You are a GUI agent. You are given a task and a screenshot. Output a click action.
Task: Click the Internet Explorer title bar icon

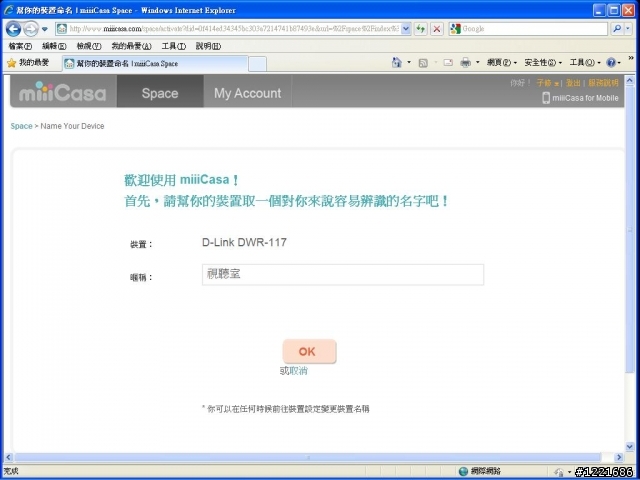(x=9, y=10)
